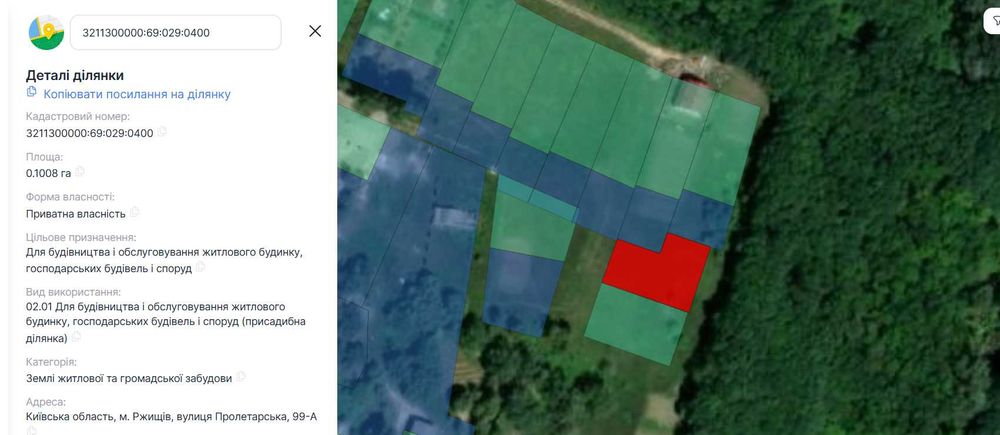Click green parcel directly below red parcel
This screenshot has height=435, width=1000.
tap(636, 325)
